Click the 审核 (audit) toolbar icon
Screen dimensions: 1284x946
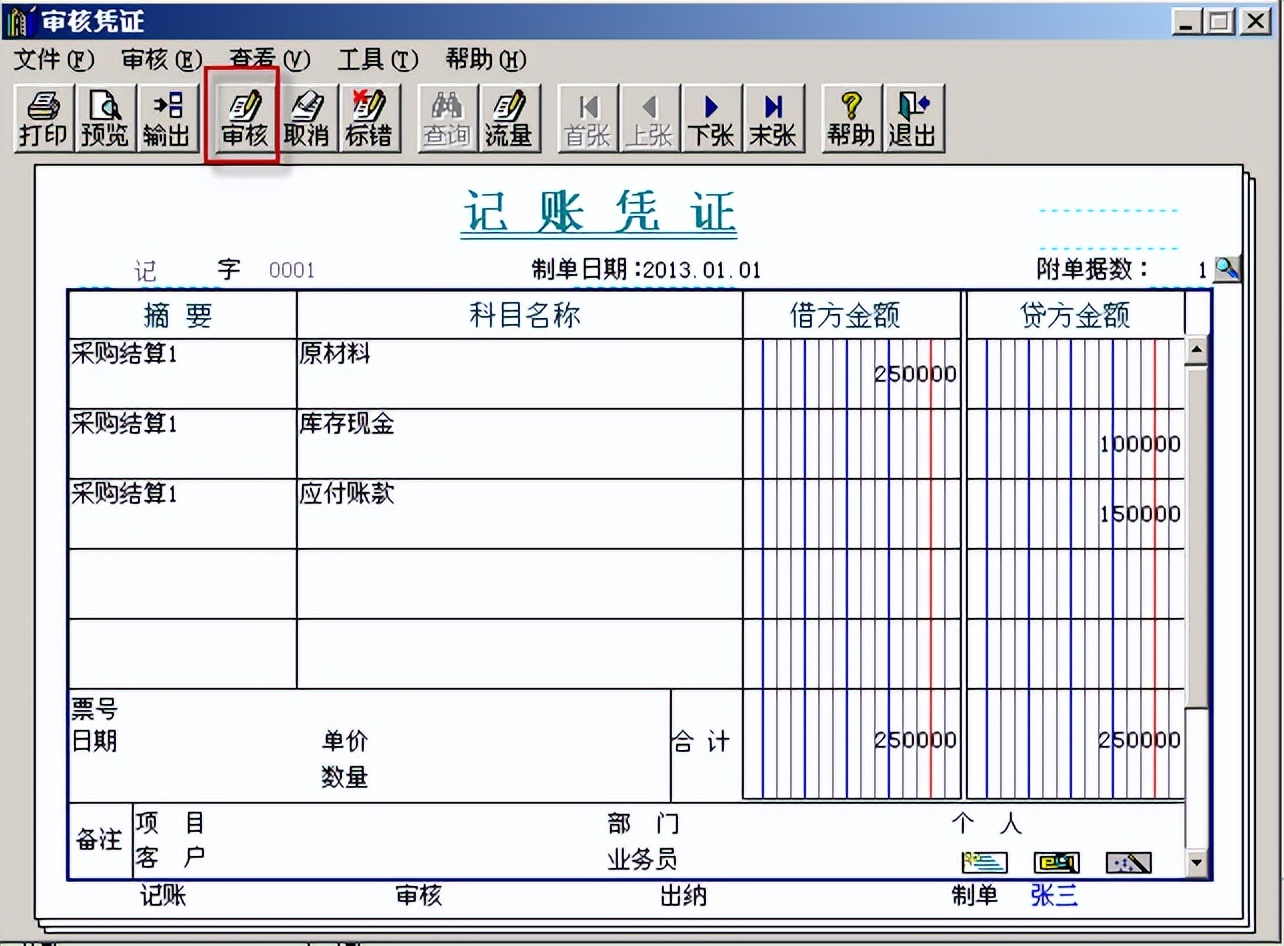242,117
